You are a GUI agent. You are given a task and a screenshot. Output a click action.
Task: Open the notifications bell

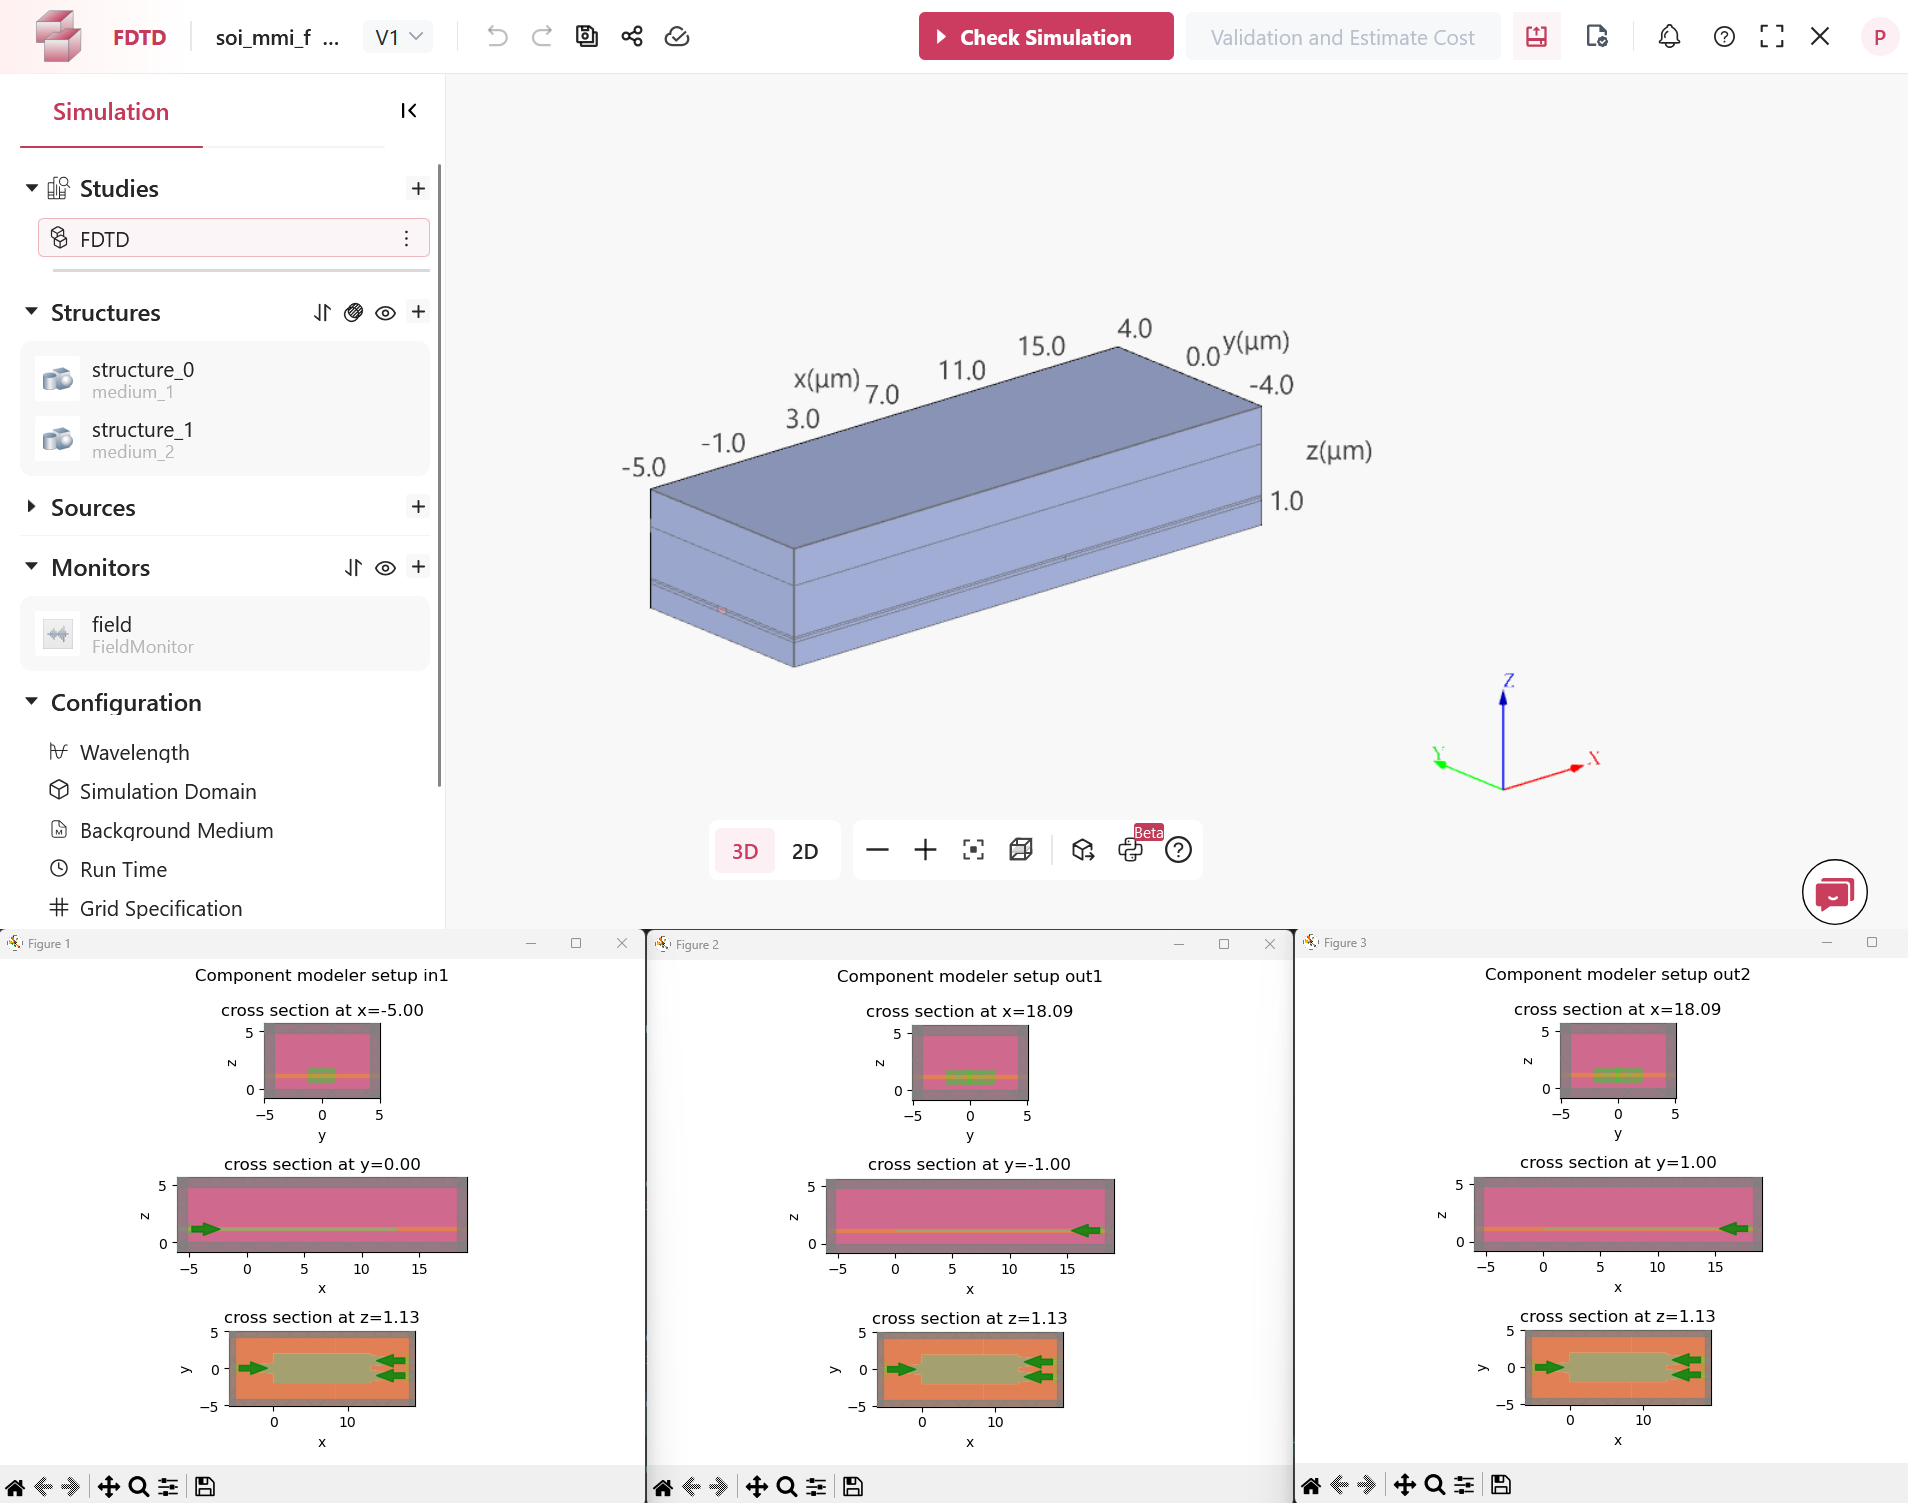[1669, 37]
